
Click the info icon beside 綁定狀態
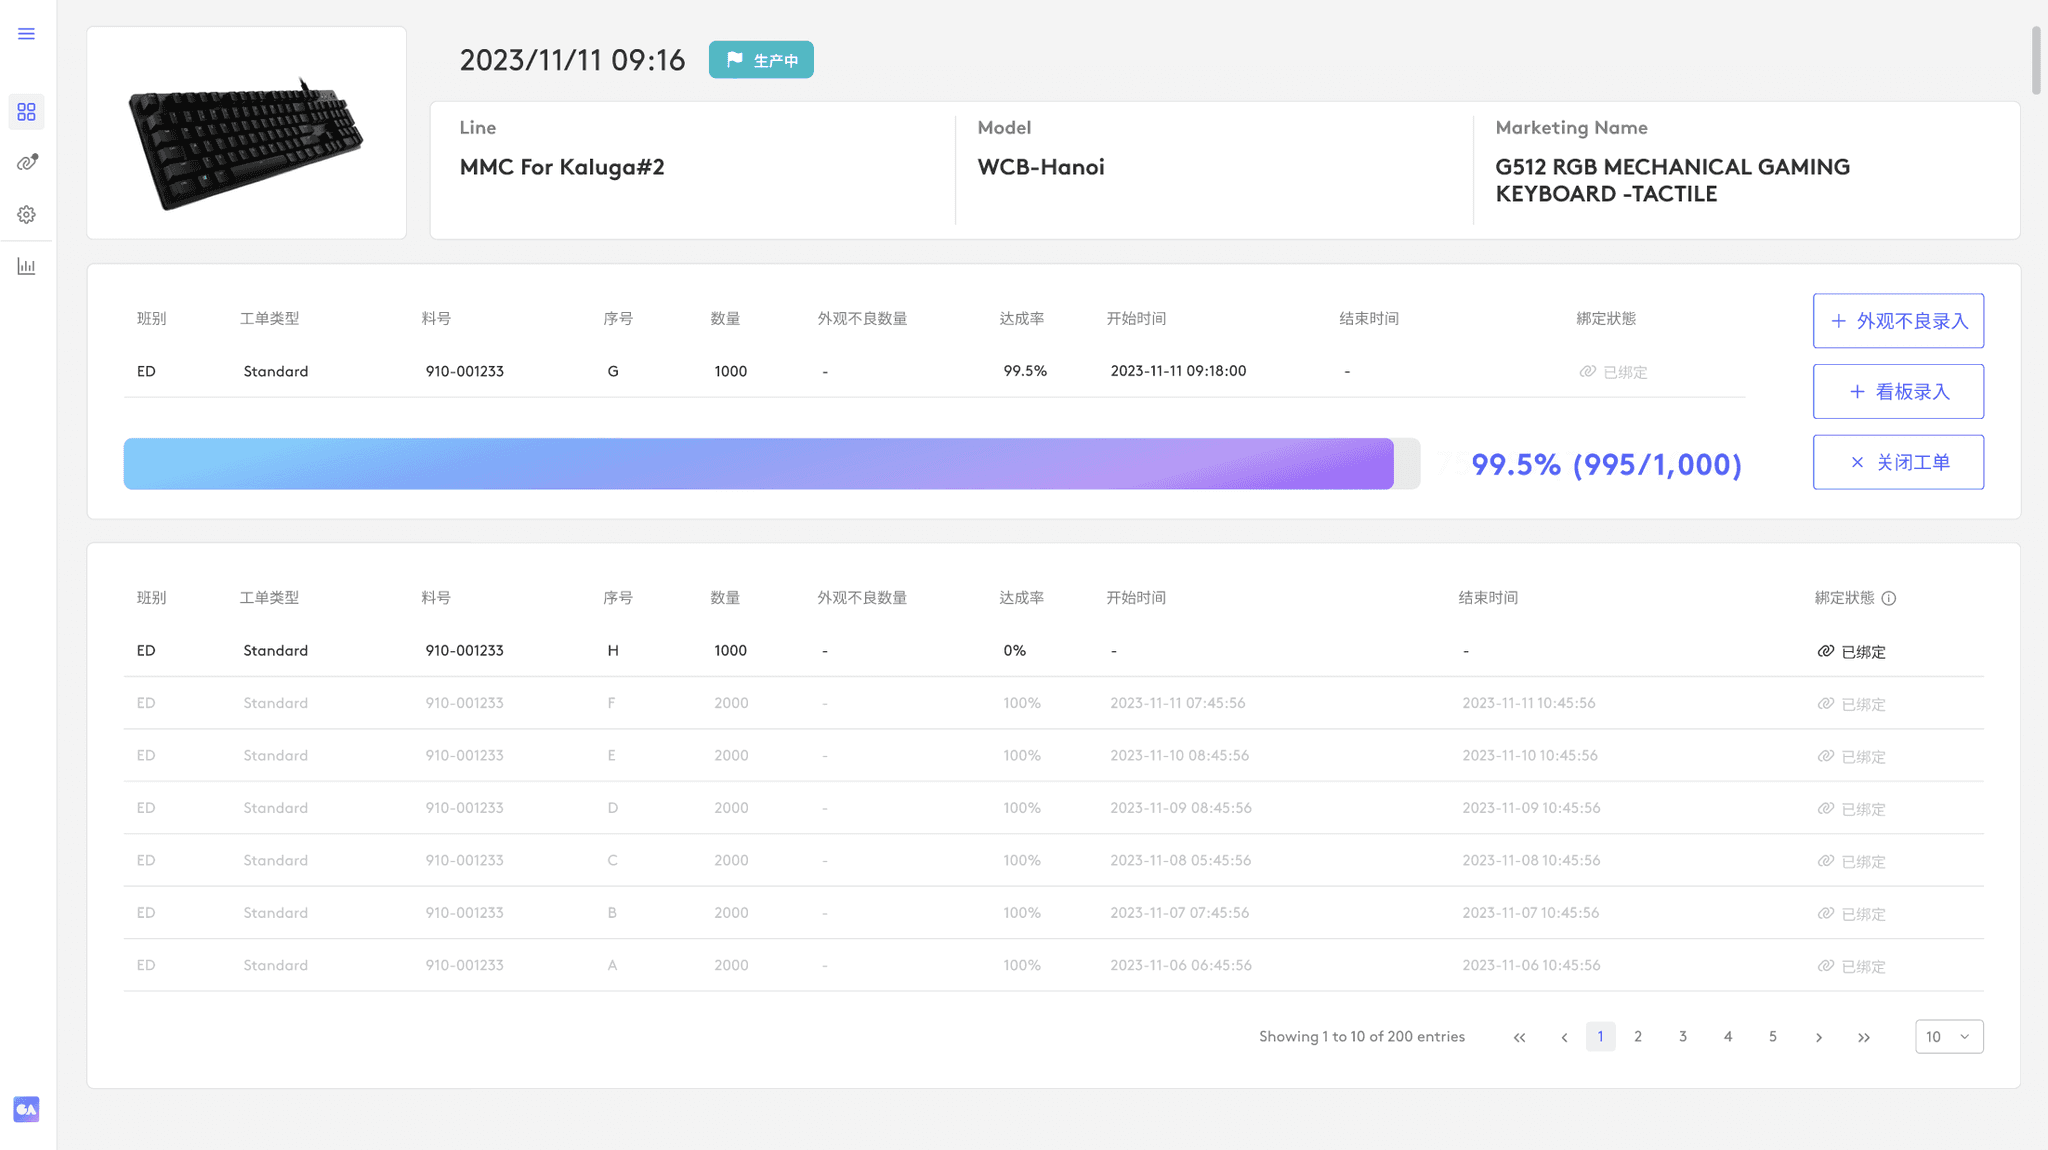coord(1889,598)
